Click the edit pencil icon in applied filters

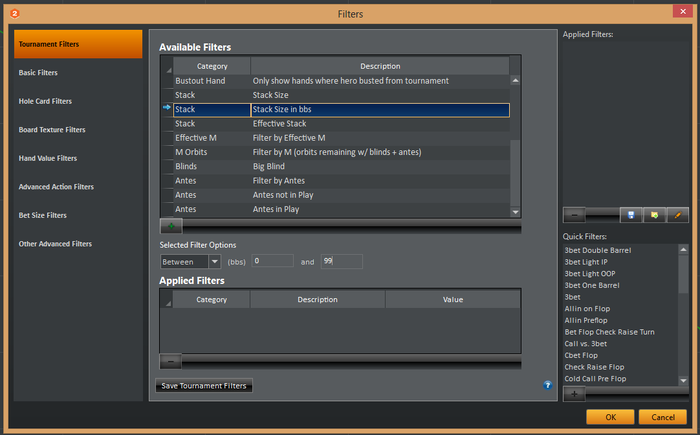point(678,215)
